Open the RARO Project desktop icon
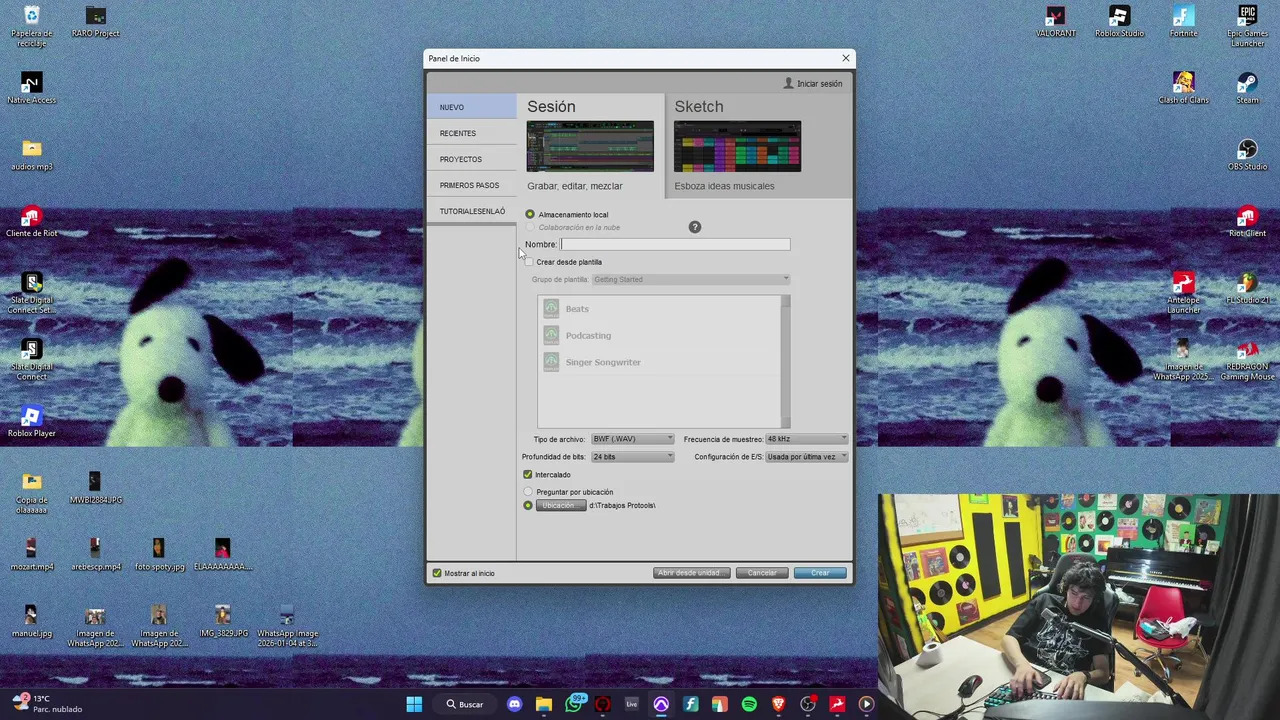 coord(96,22)
